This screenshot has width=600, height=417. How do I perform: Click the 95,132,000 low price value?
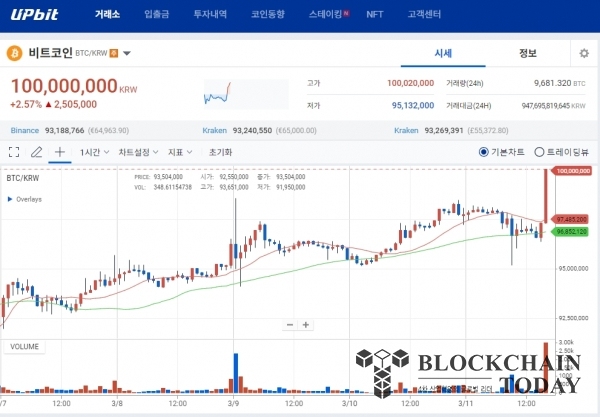(x=413, y=105)
